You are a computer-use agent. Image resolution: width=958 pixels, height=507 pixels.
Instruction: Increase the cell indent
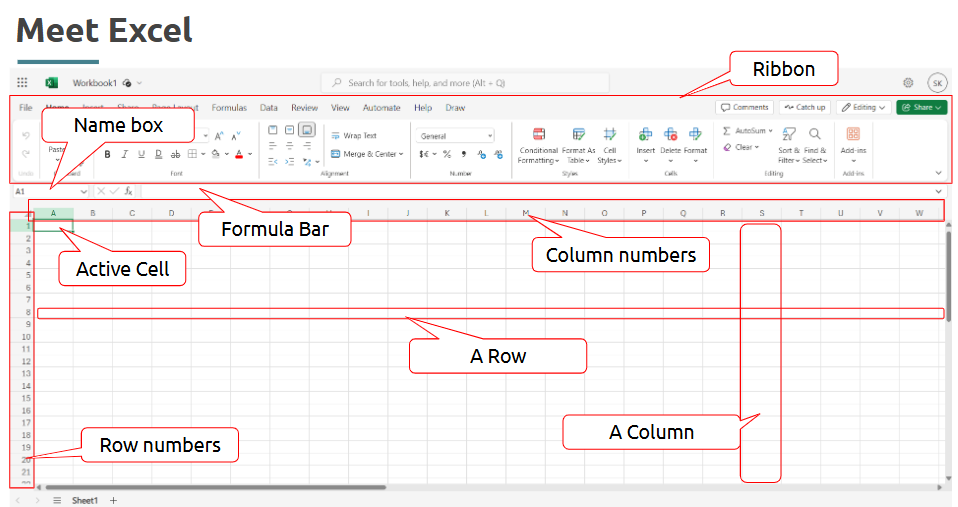tap(290, 161)
